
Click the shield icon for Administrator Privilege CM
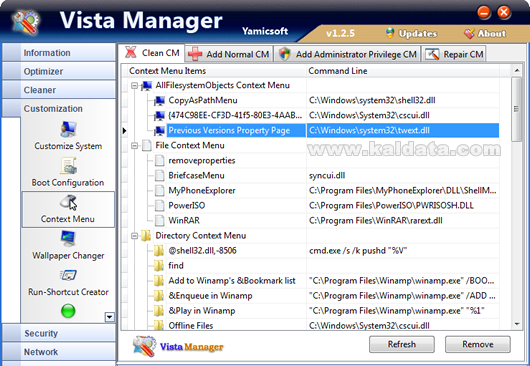[x=285, y=54]
